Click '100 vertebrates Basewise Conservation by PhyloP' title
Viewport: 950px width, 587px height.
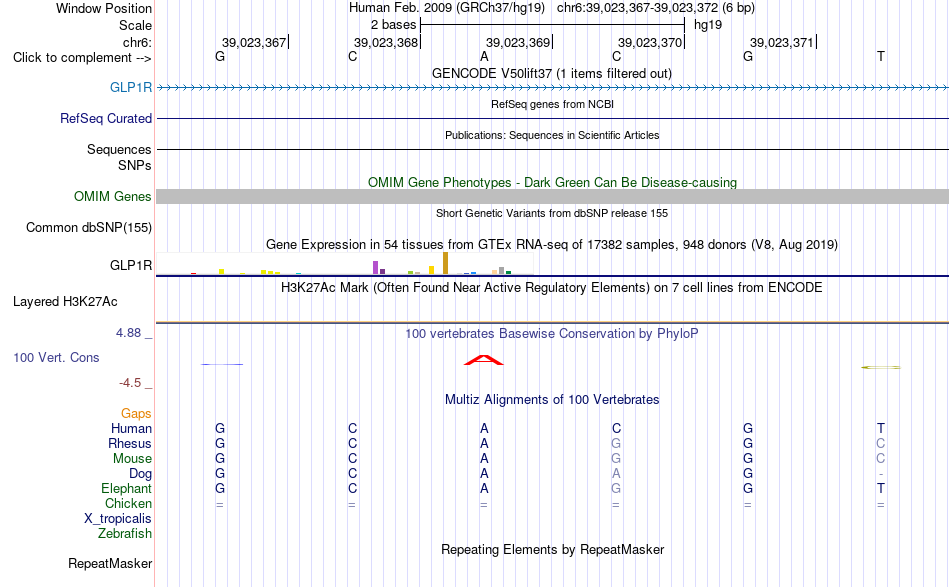click(552, 333)
